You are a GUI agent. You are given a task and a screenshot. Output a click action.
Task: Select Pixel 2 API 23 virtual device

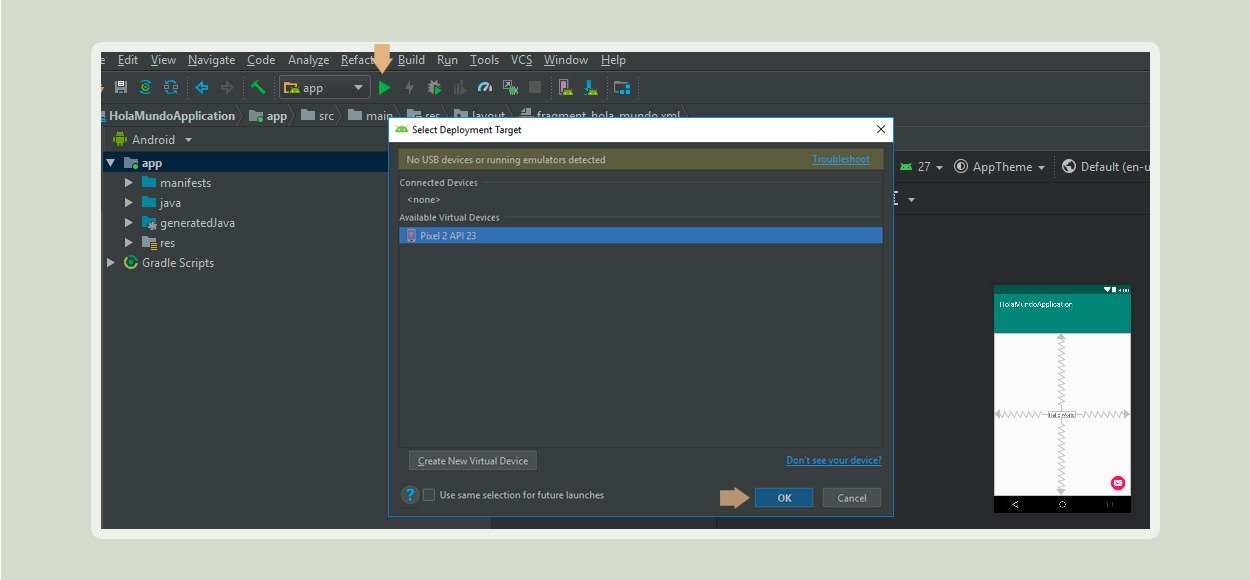click(641, 236)
